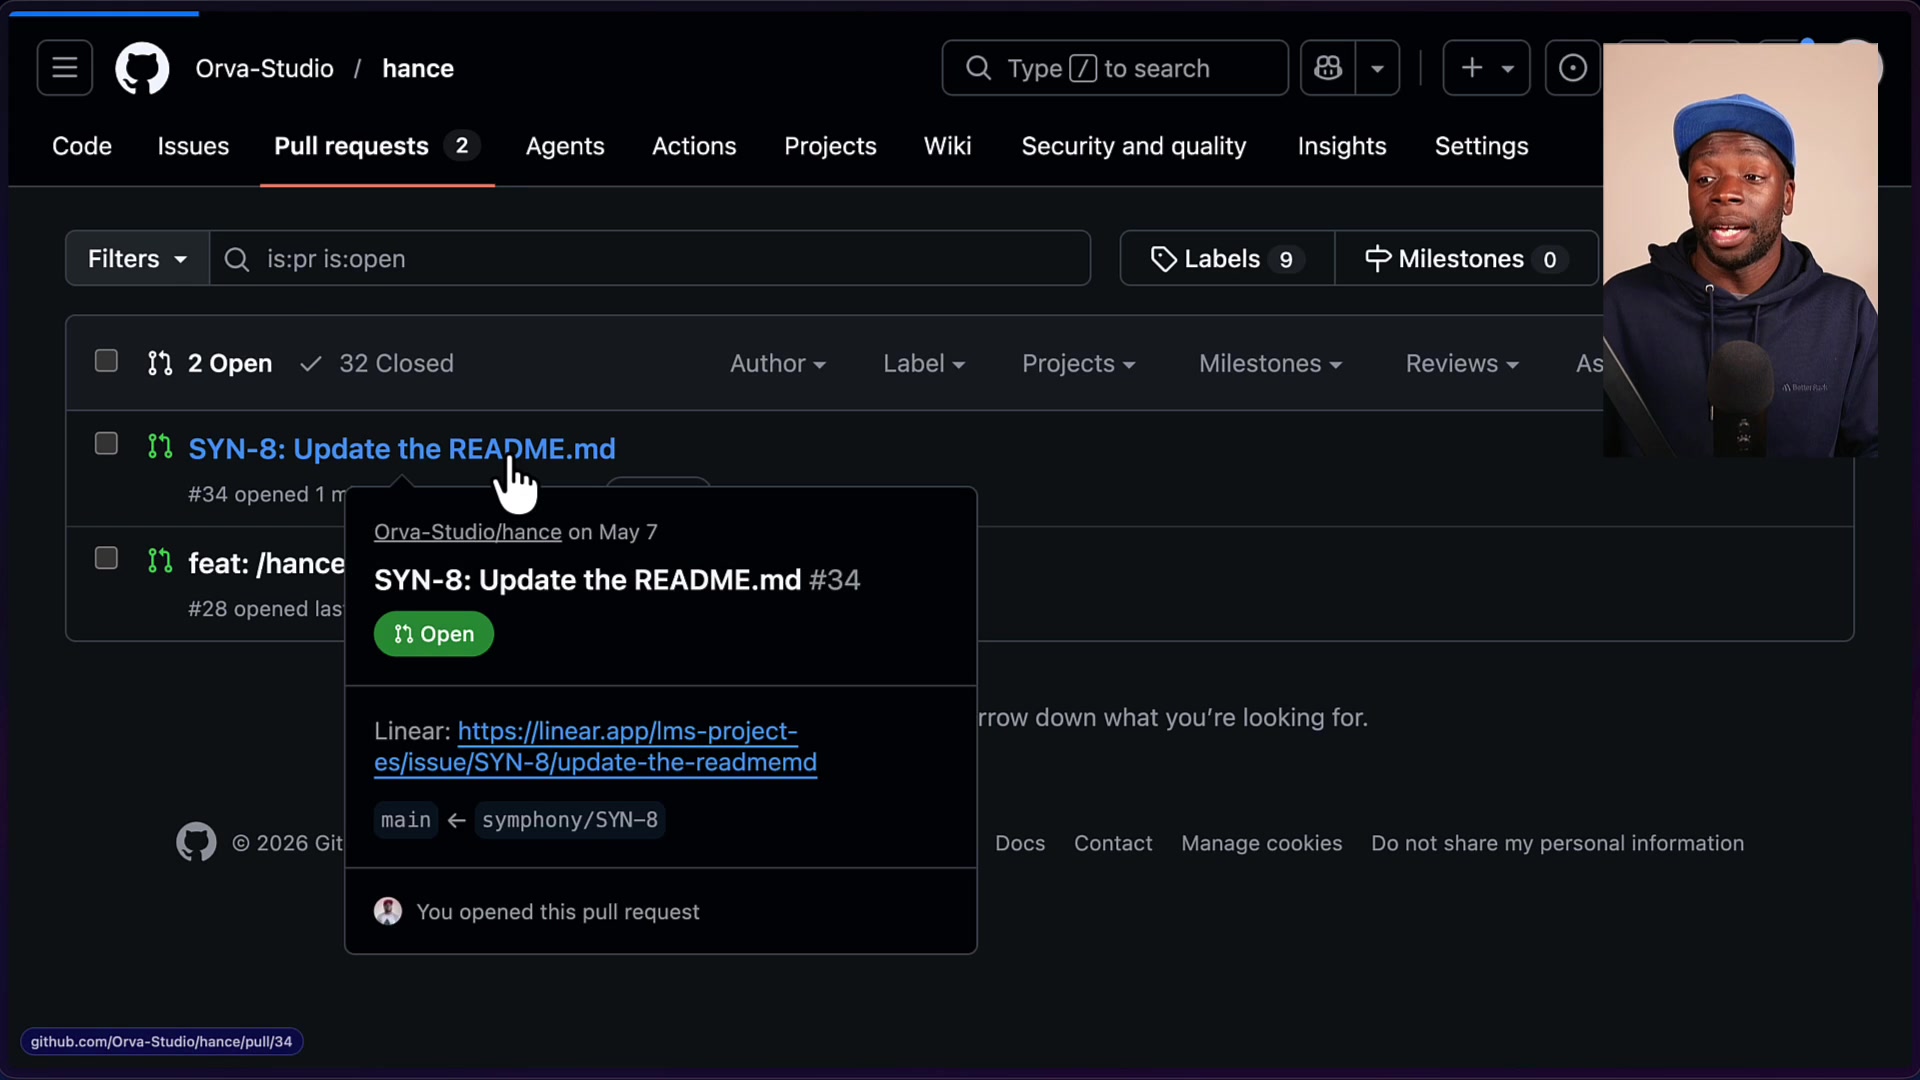Open the Copilot chat icon

click(x=1328, y=68)
